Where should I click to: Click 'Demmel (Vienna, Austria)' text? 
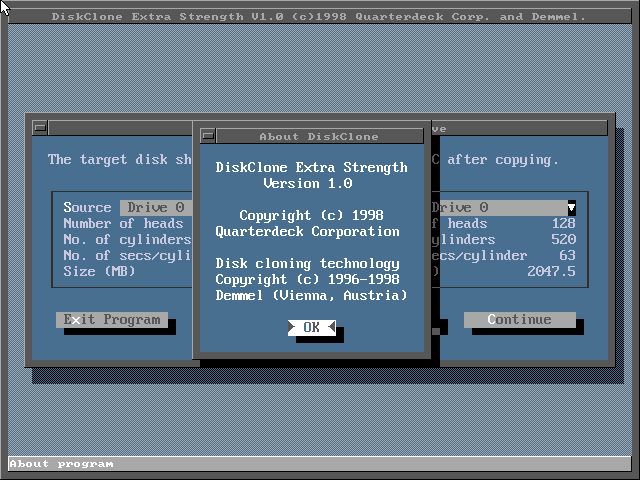tap(311, 296)
